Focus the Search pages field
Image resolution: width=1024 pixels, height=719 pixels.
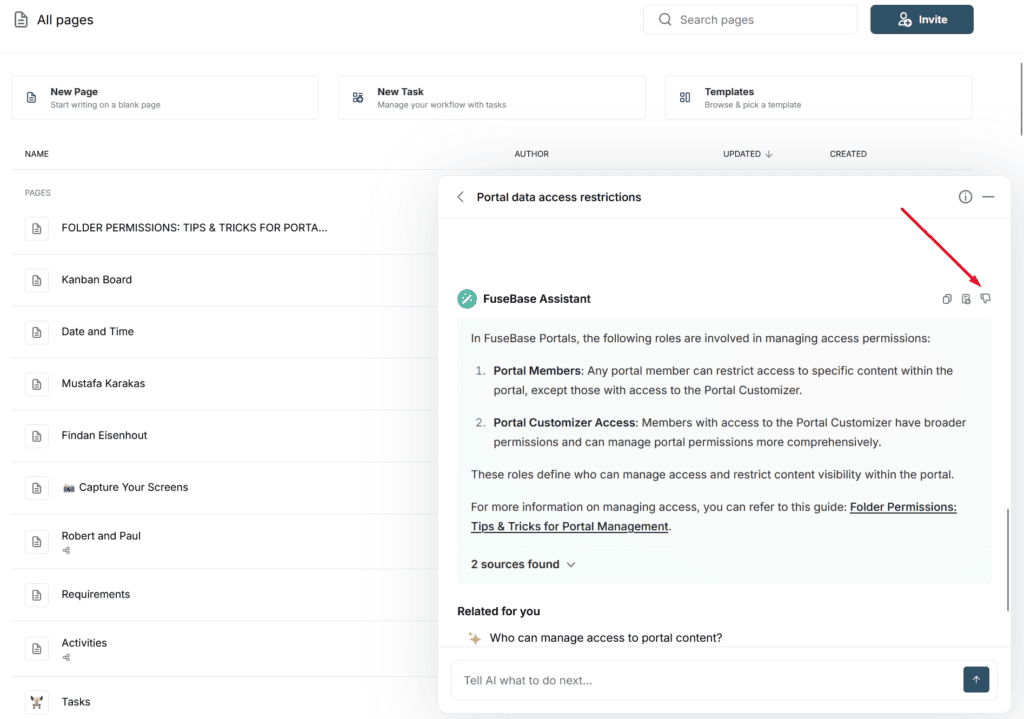pos(750,20)
